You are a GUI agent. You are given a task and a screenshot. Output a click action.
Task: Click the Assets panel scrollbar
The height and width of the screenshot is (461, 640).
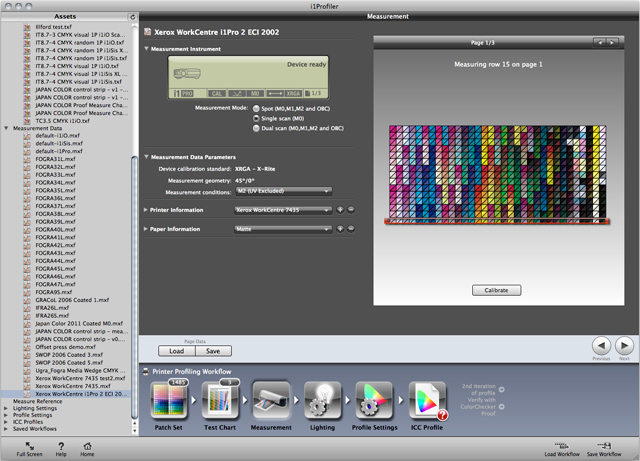point(135,288)
